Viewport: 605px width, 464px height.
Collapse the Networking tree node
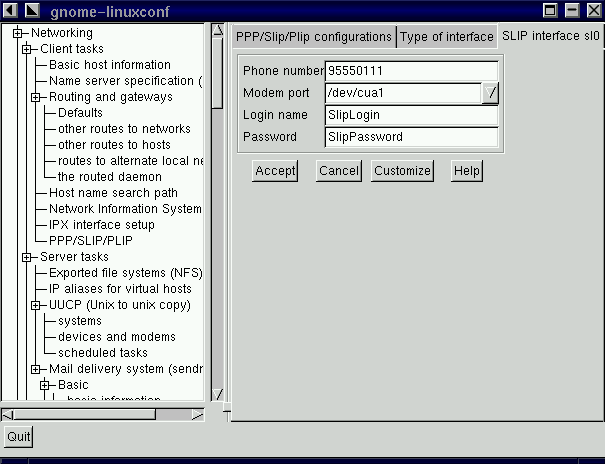tap(18, 33)
